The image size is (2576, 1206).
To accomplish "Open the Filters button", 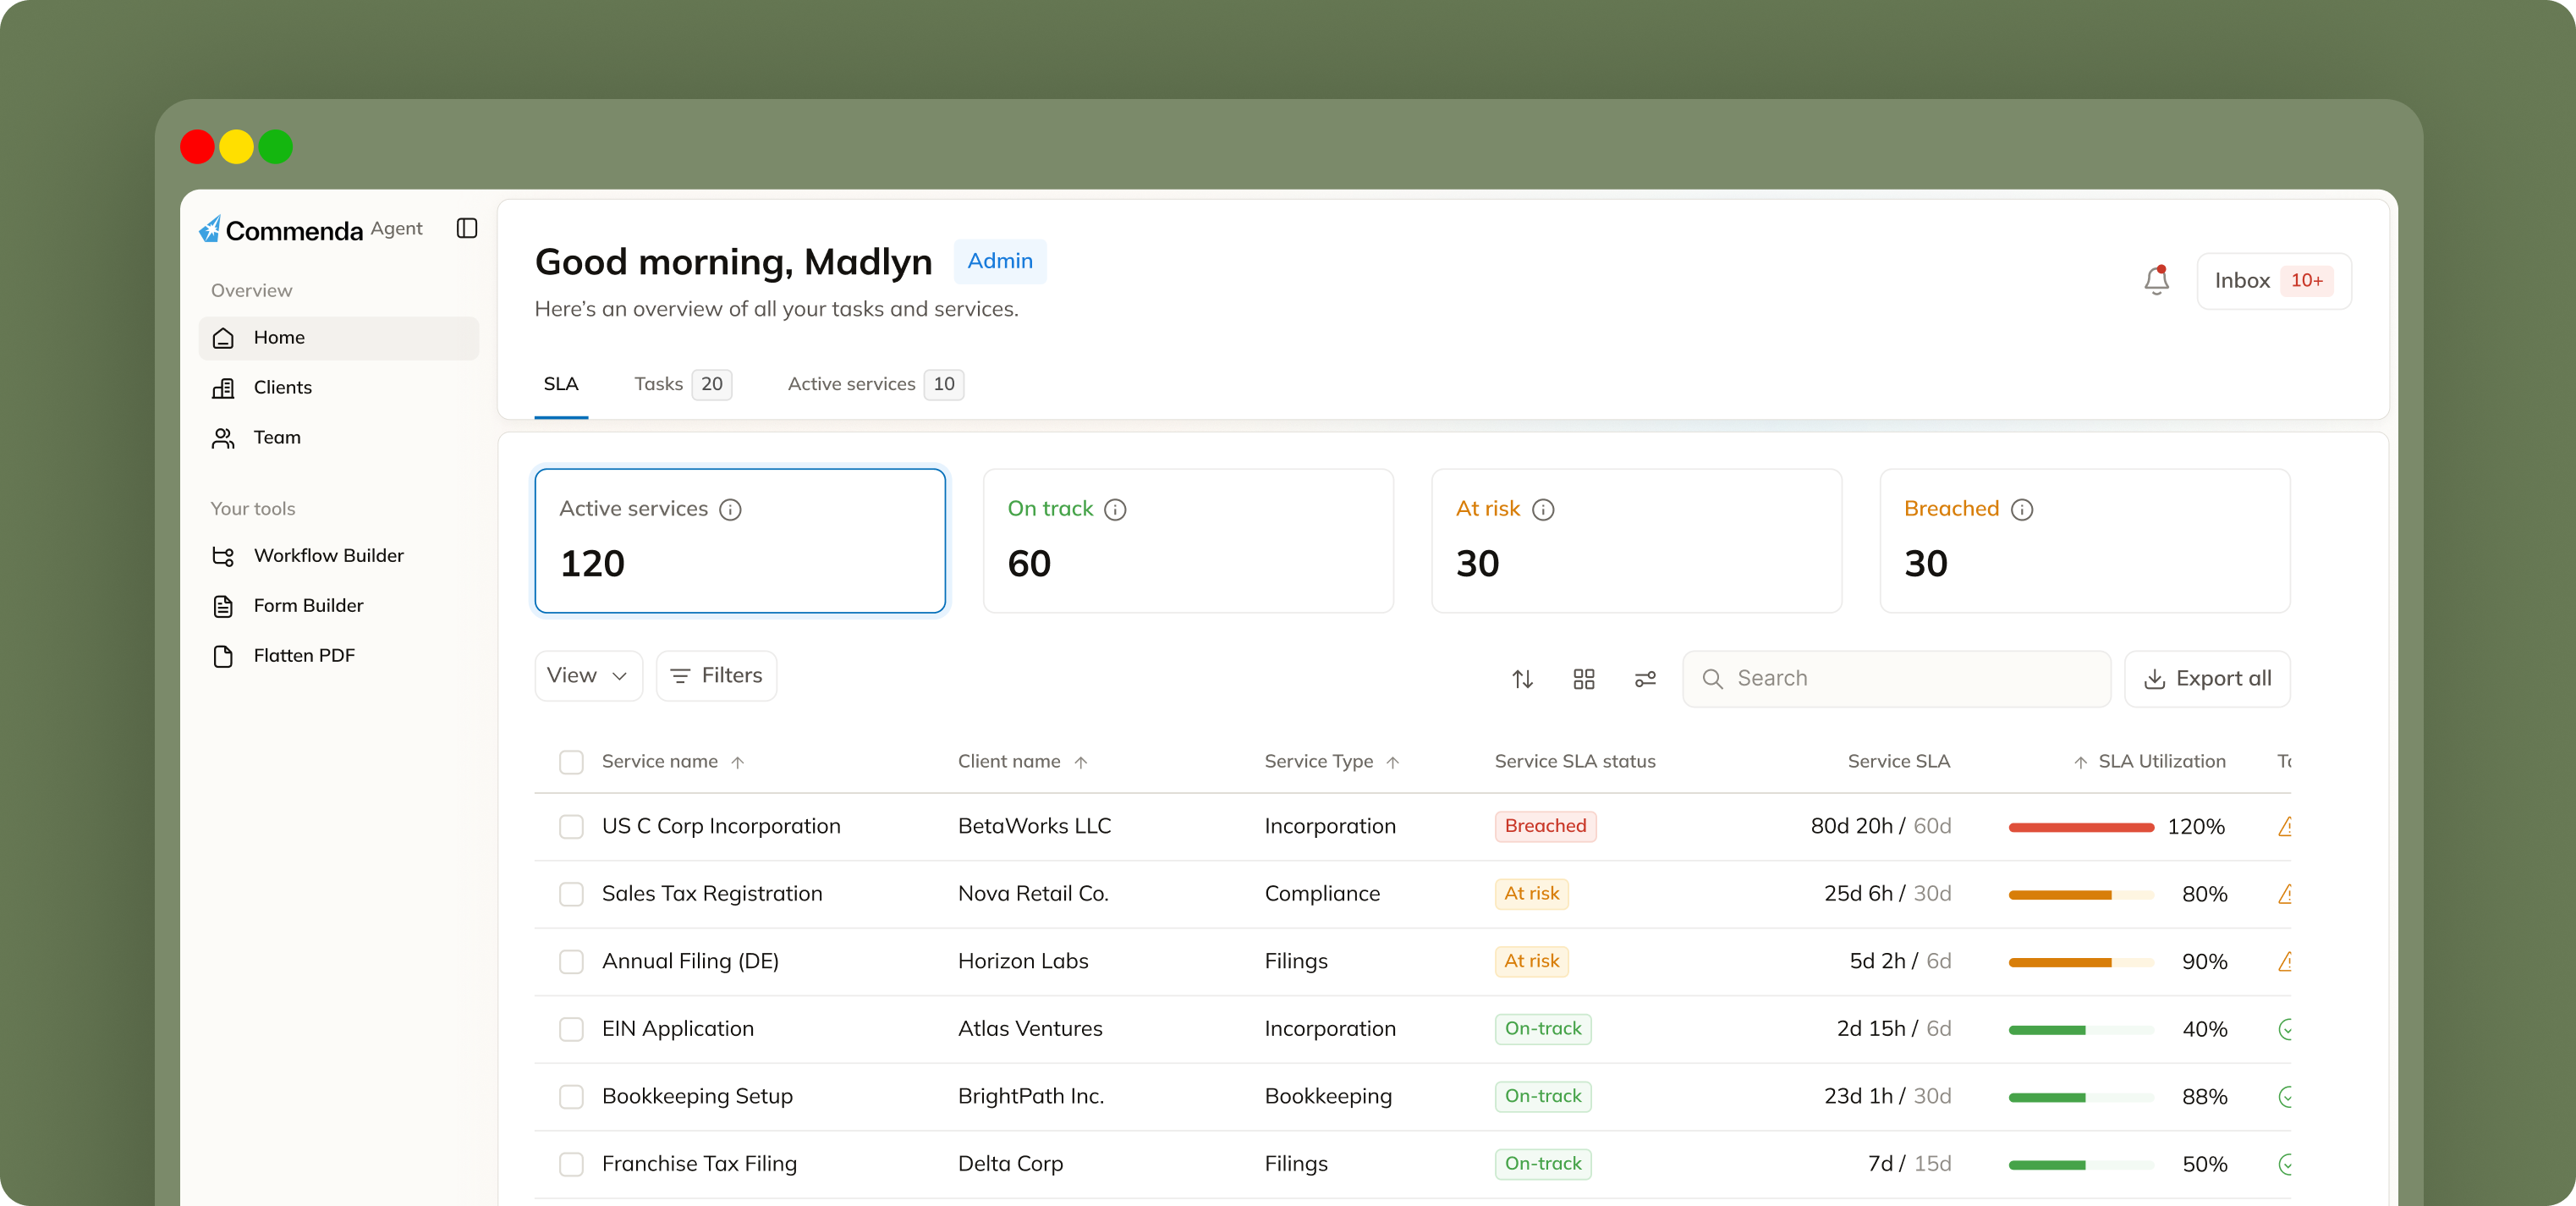I will coord(716,676).
